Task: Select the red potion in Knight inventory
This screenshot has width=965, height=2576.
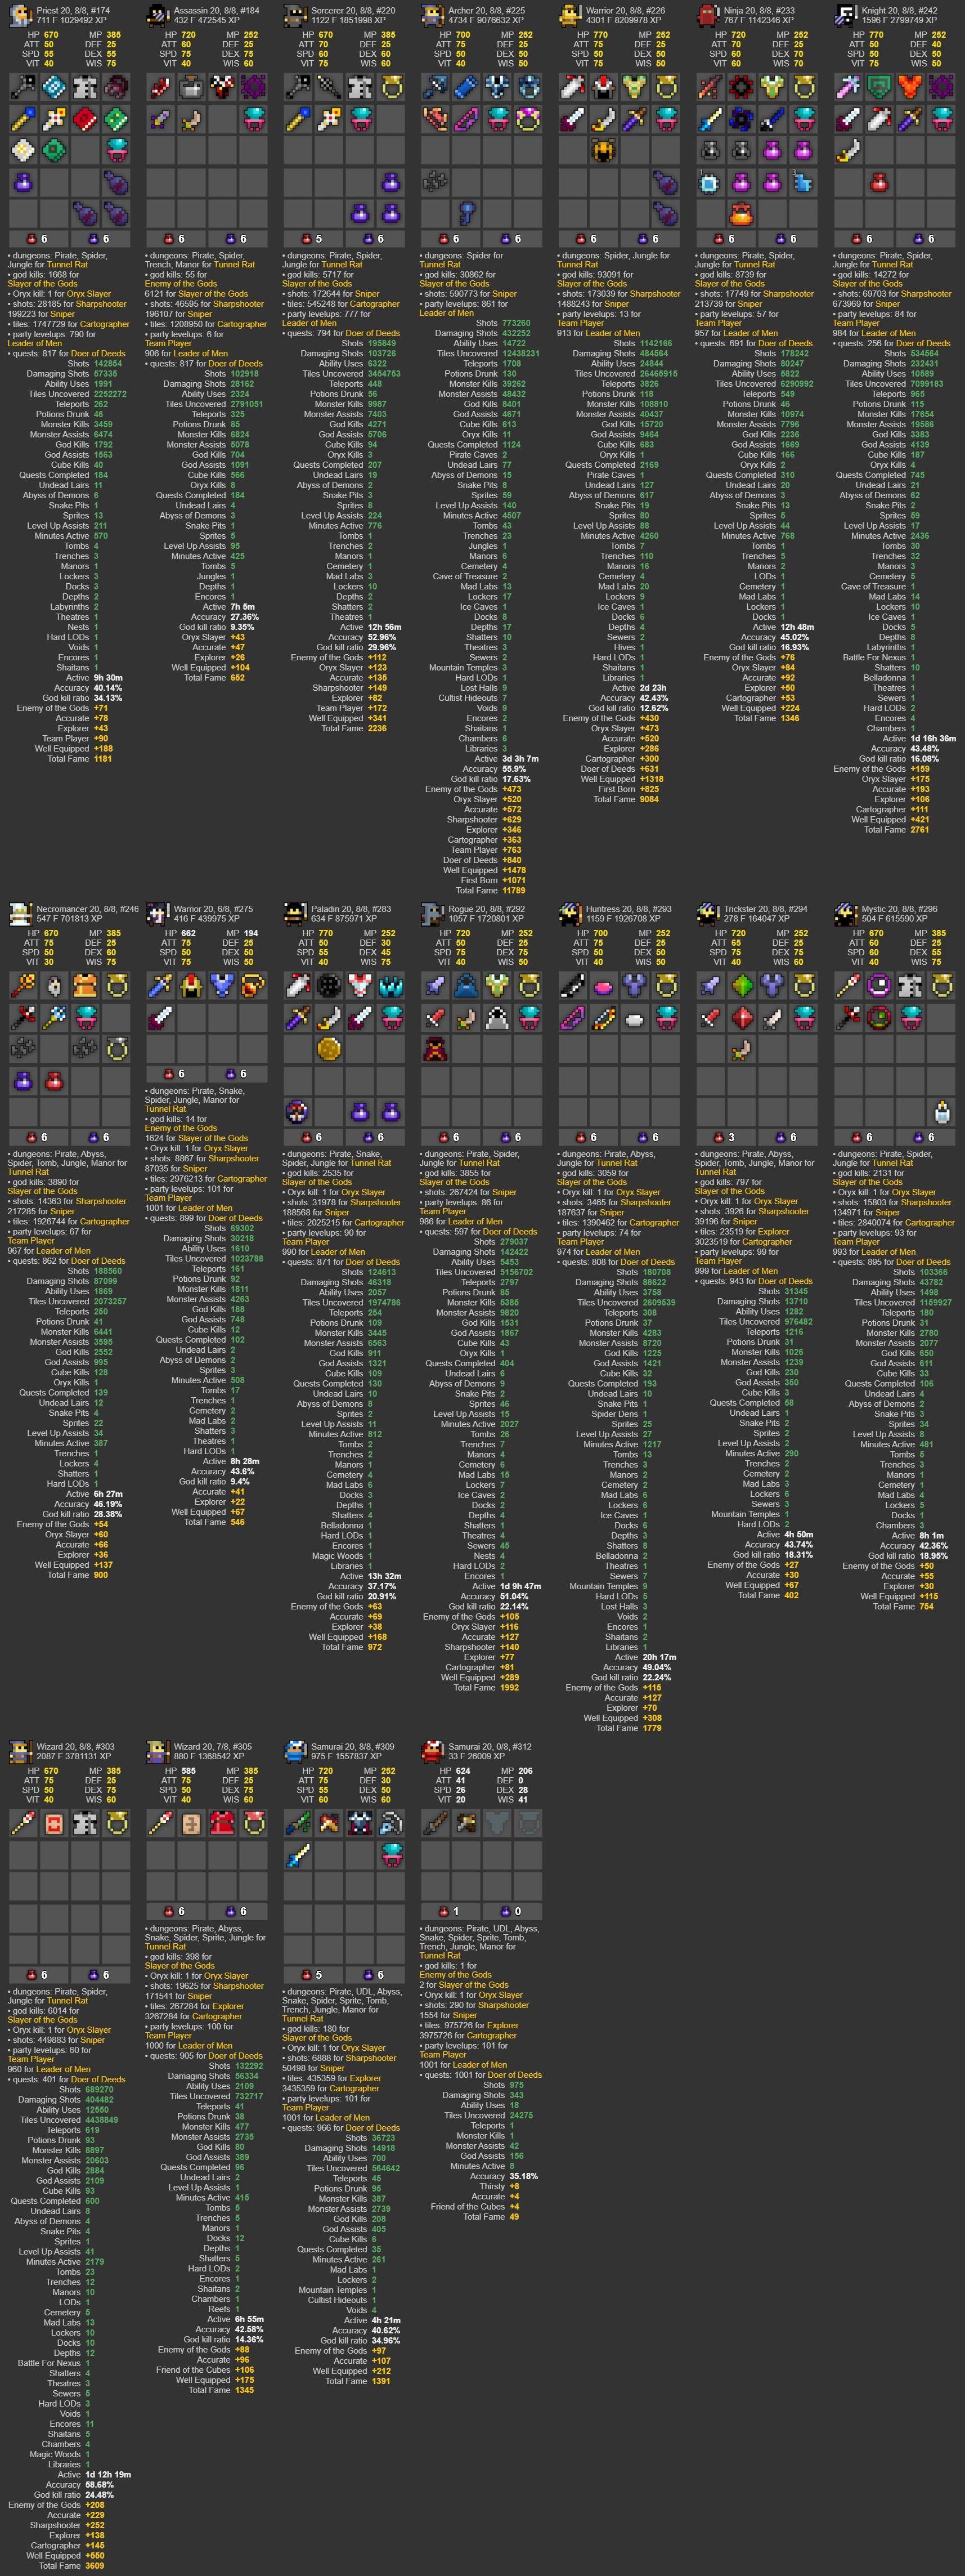Action: pos(879,182)
